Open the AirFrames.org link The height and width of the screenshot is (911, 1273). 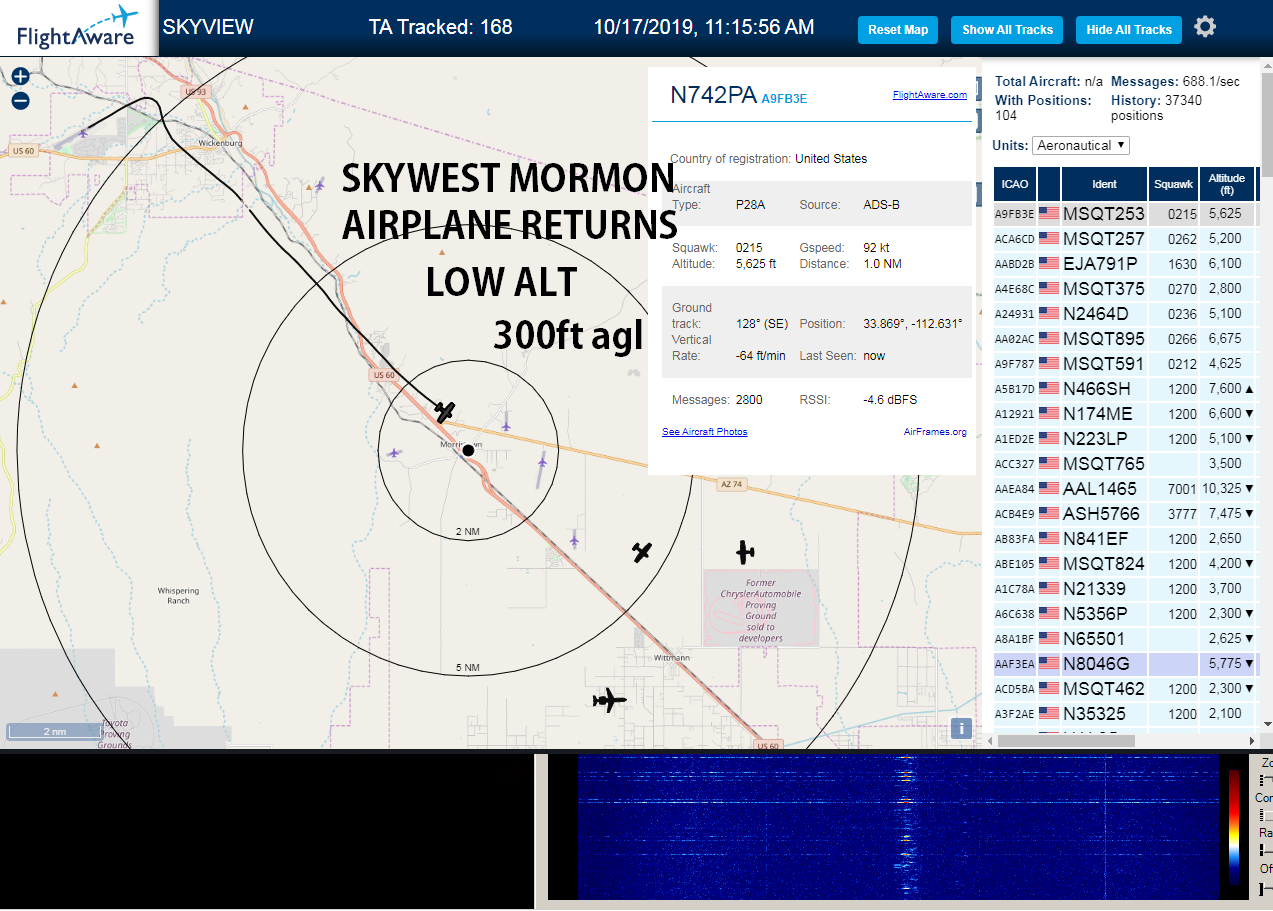pyautogui.click(x=935, y=432)
